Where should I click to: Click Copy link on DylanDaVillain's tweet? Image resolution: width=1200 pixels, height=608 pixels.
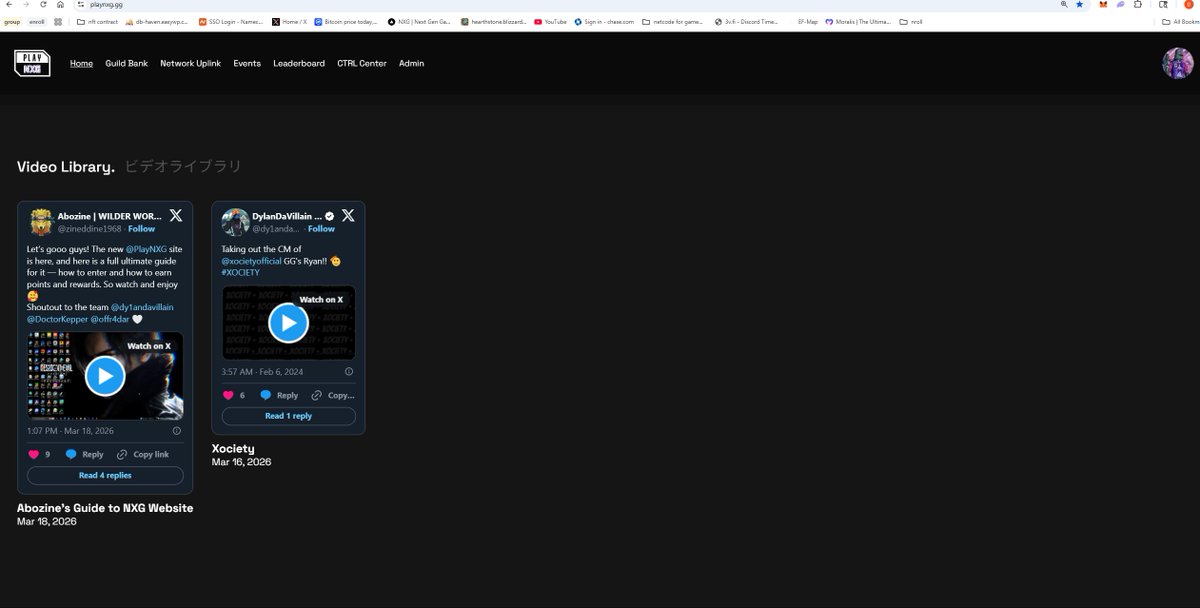coord(333,395)
